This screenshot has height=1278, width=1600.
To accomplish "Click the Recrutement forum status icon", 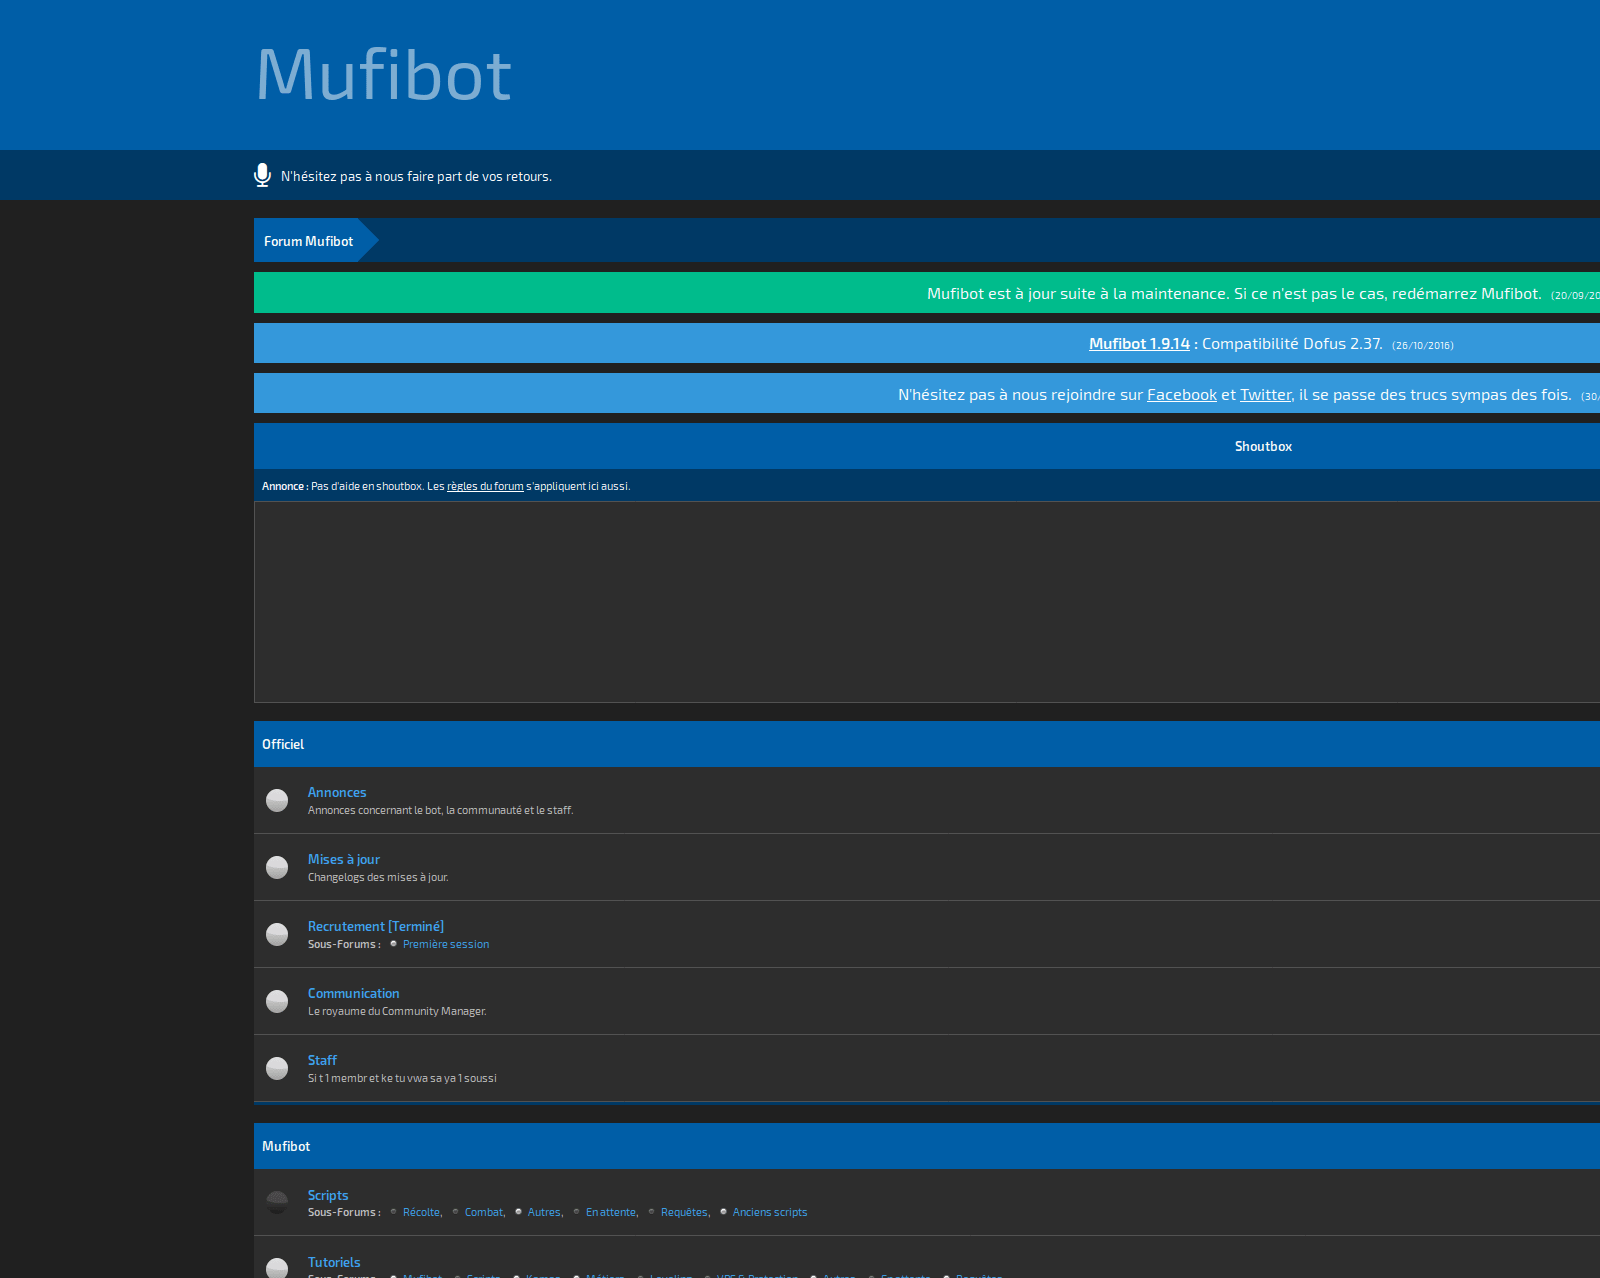I will click(x=277, y=934).
